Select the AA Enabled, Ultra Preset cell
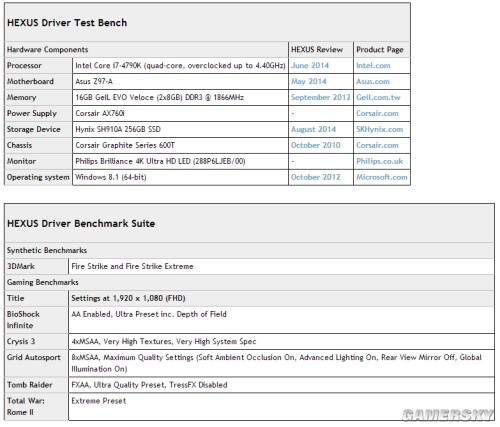This screenshot has height=427, width=500. [x=281, y=320]
